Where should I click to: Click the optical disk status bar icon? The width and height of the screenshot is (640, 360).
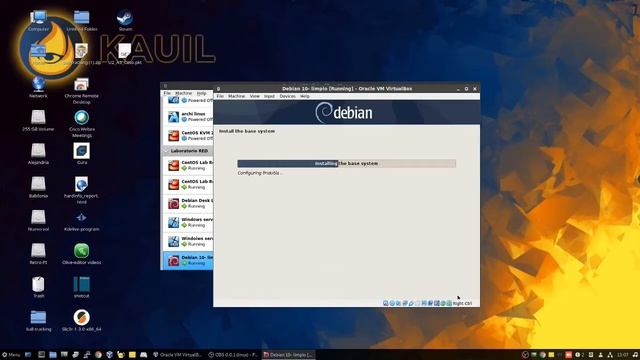click(x=392, y=303)
